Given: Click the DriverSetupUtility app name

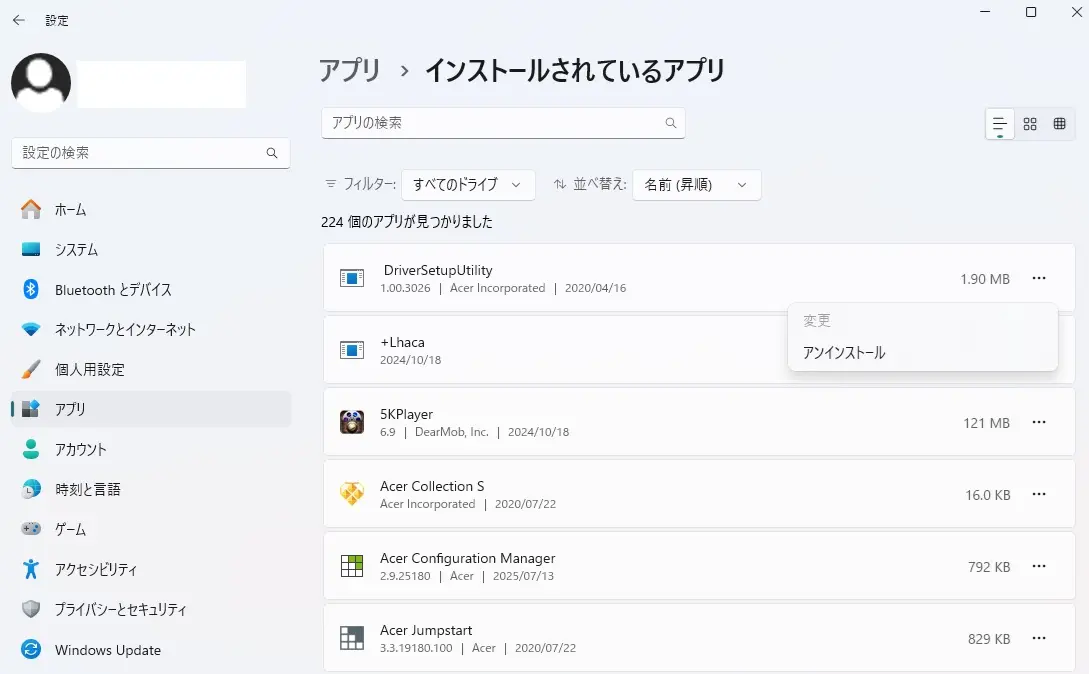Looking at the screenshot, I should [438, 270].
